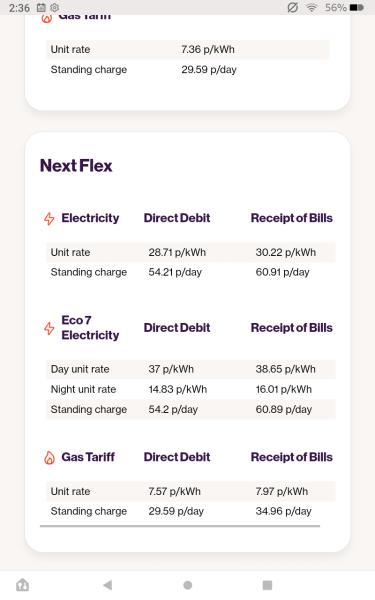Select Gas Tariff Receipt of Bills header
Screen dimensions: 375x600
point(292,457)
